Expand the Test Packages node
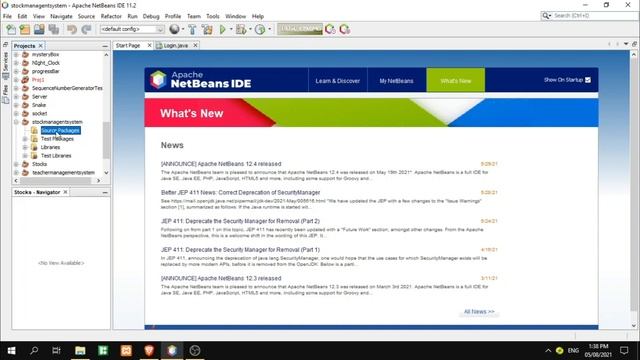Viewport: 640px width, 360px height. [x=25, y=139]
